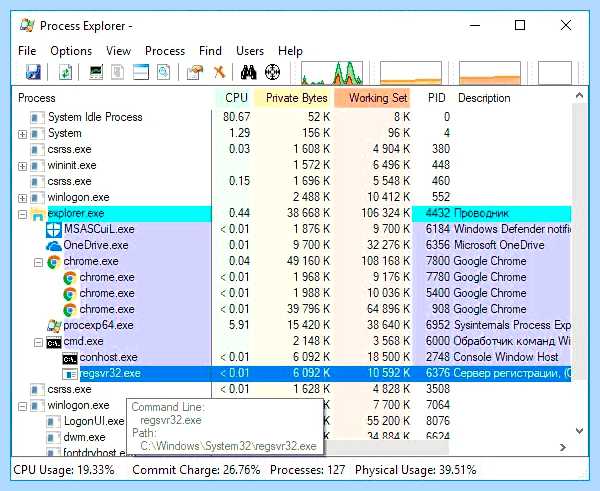The width and height of the screenshot is (600, 491).
Task: Click the OneDrive cloud icon
Action: (x=54, y=246)
